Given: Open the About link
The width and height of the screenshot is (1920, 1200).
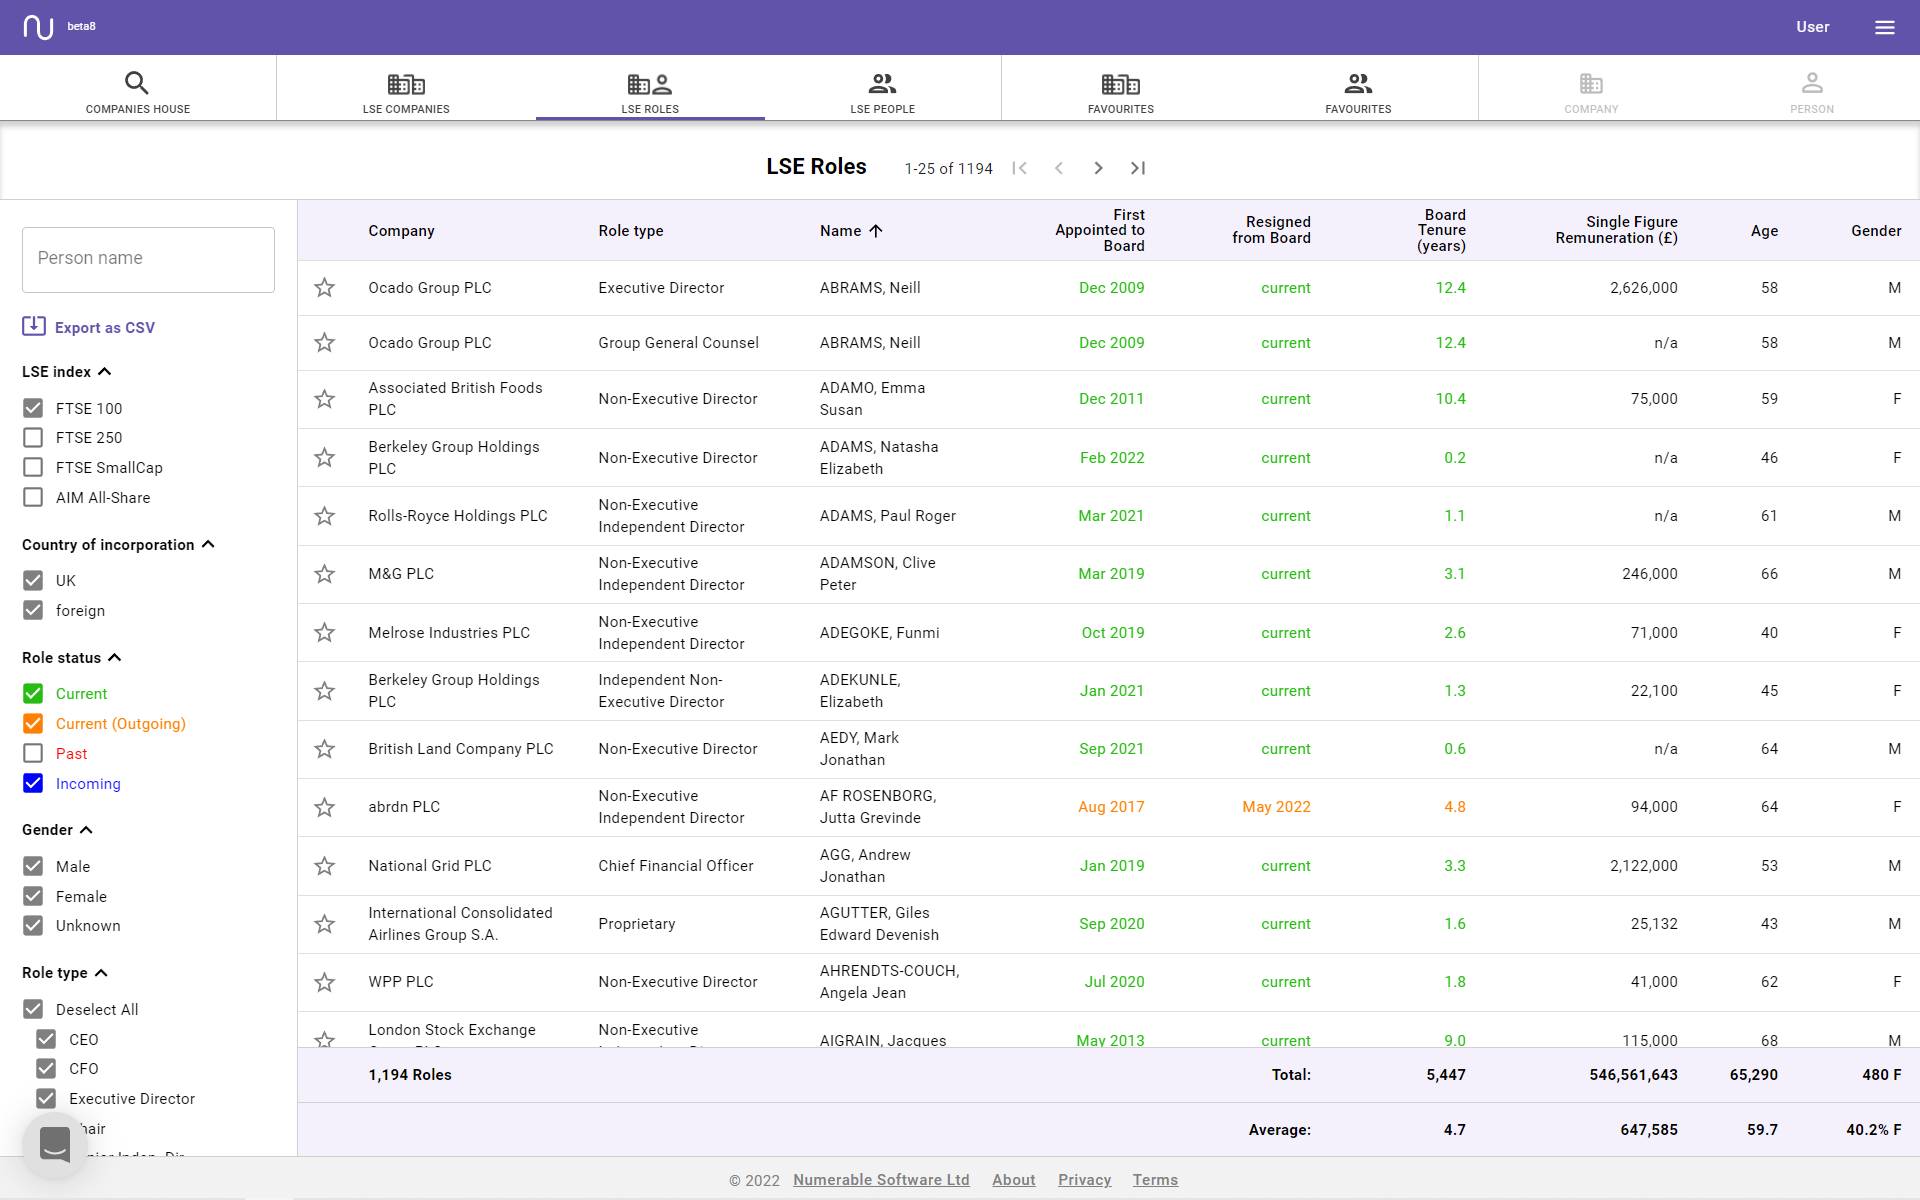Looking at the screenshot, I should 1013,1180.
